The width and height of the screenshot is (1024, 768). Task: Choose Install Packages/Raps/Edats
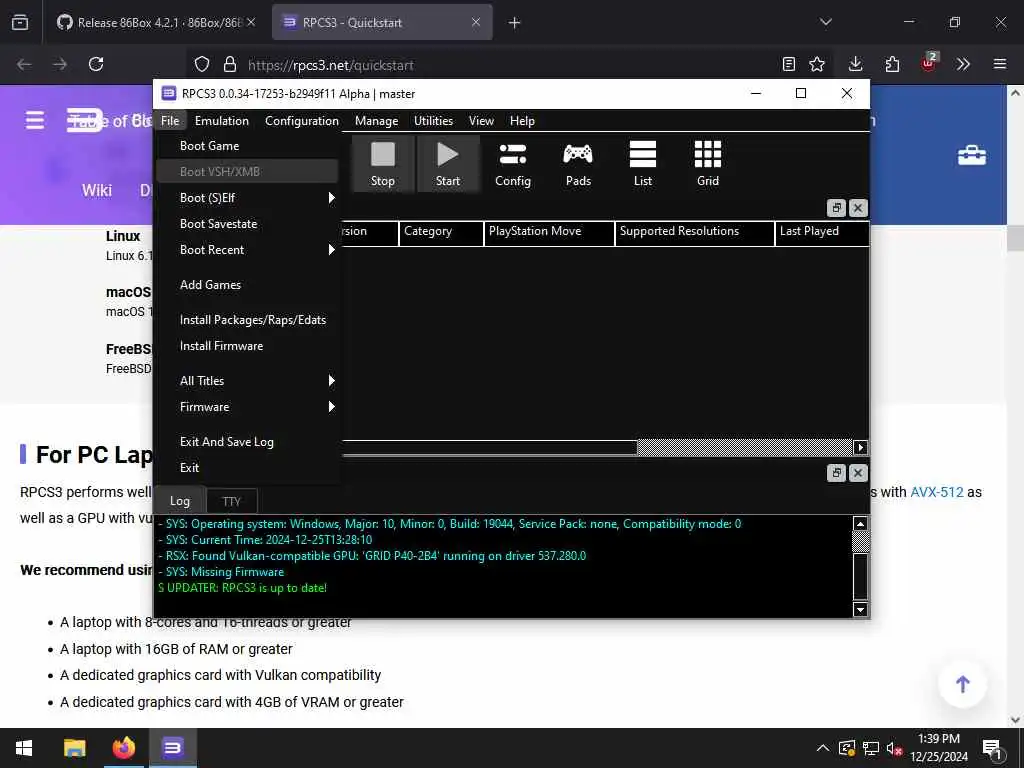click(x=247, y=320)
